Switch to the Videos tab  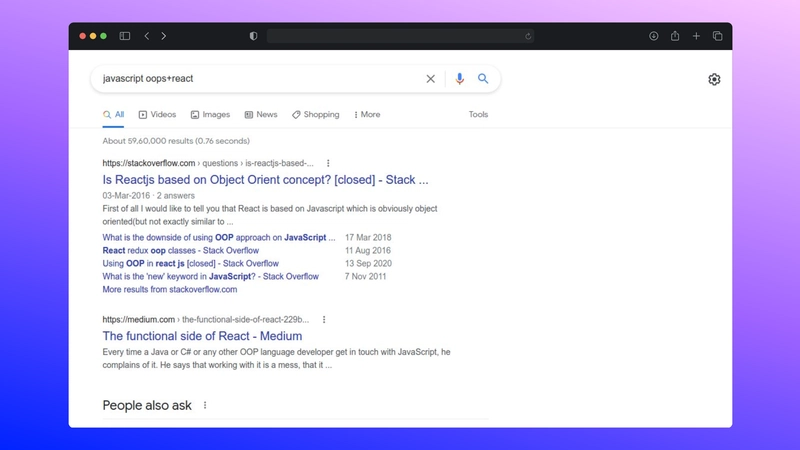point(157,115)
